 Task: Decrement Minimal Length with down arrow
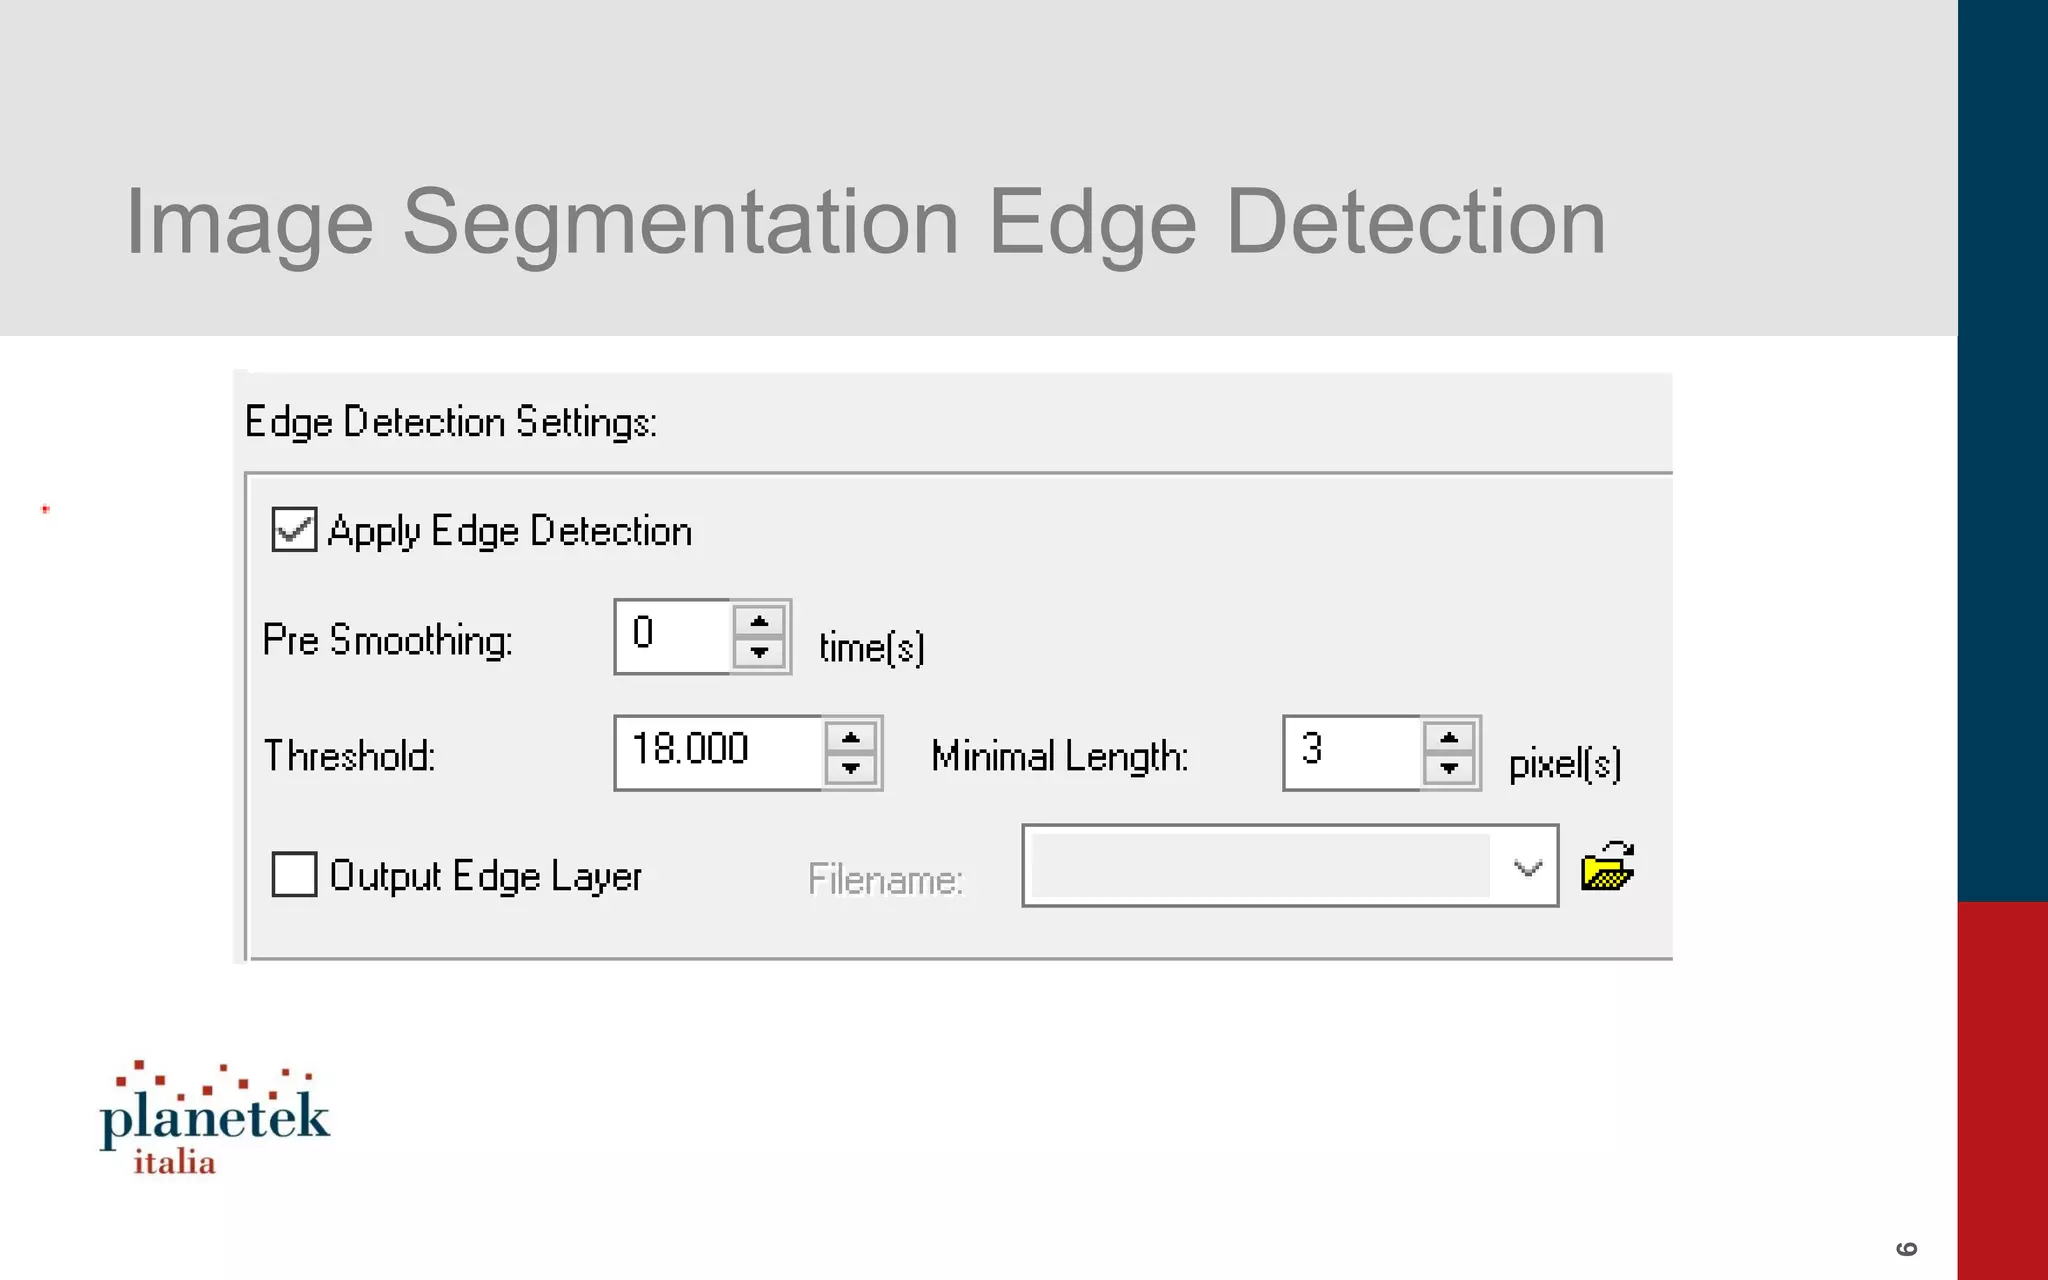1449,769
